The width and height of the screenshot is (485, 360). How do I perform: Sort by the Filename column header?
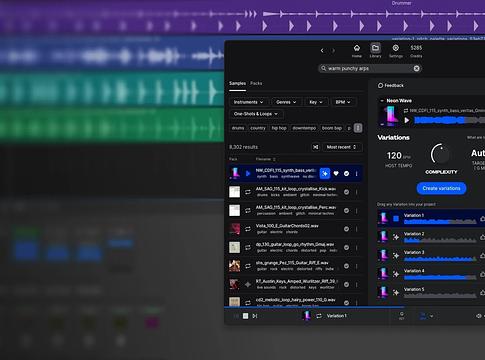coord(265,159)
